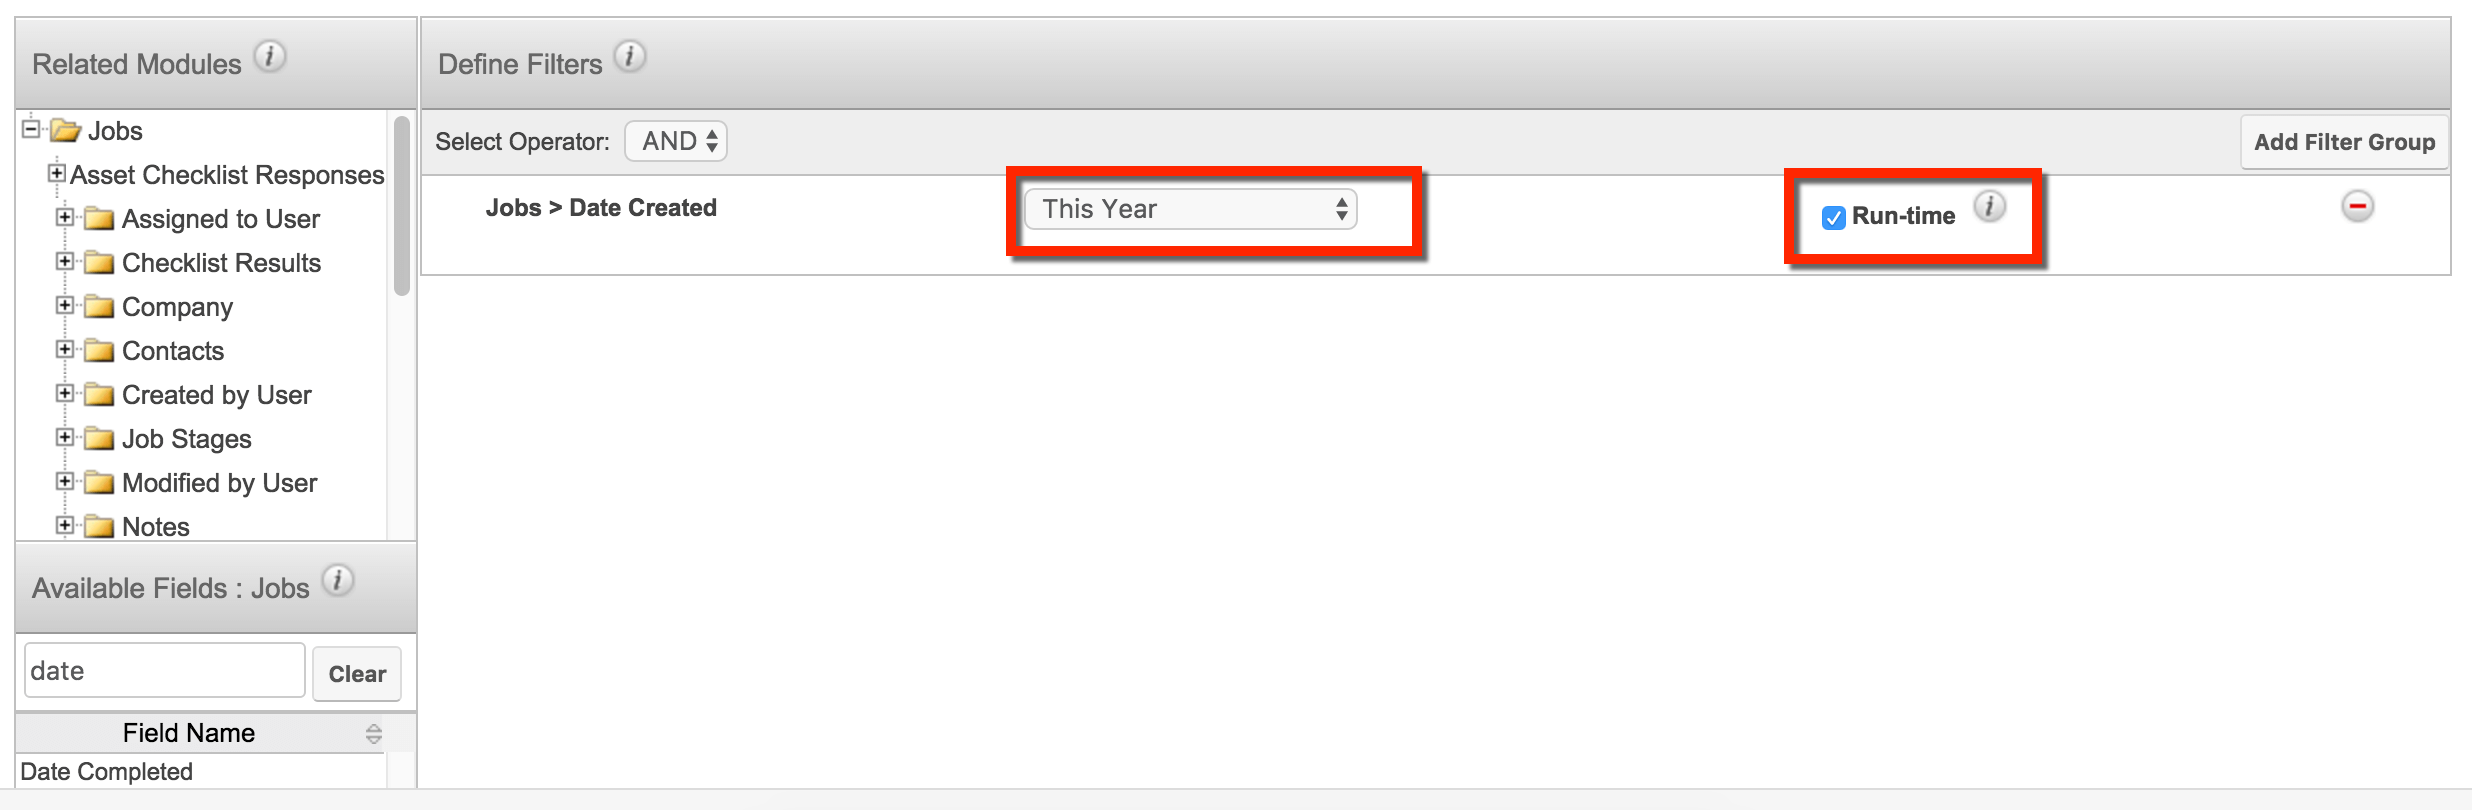Remove the Date Created filter with red minus
The height and width of the screenshot is (810, 2472).
2358,207
